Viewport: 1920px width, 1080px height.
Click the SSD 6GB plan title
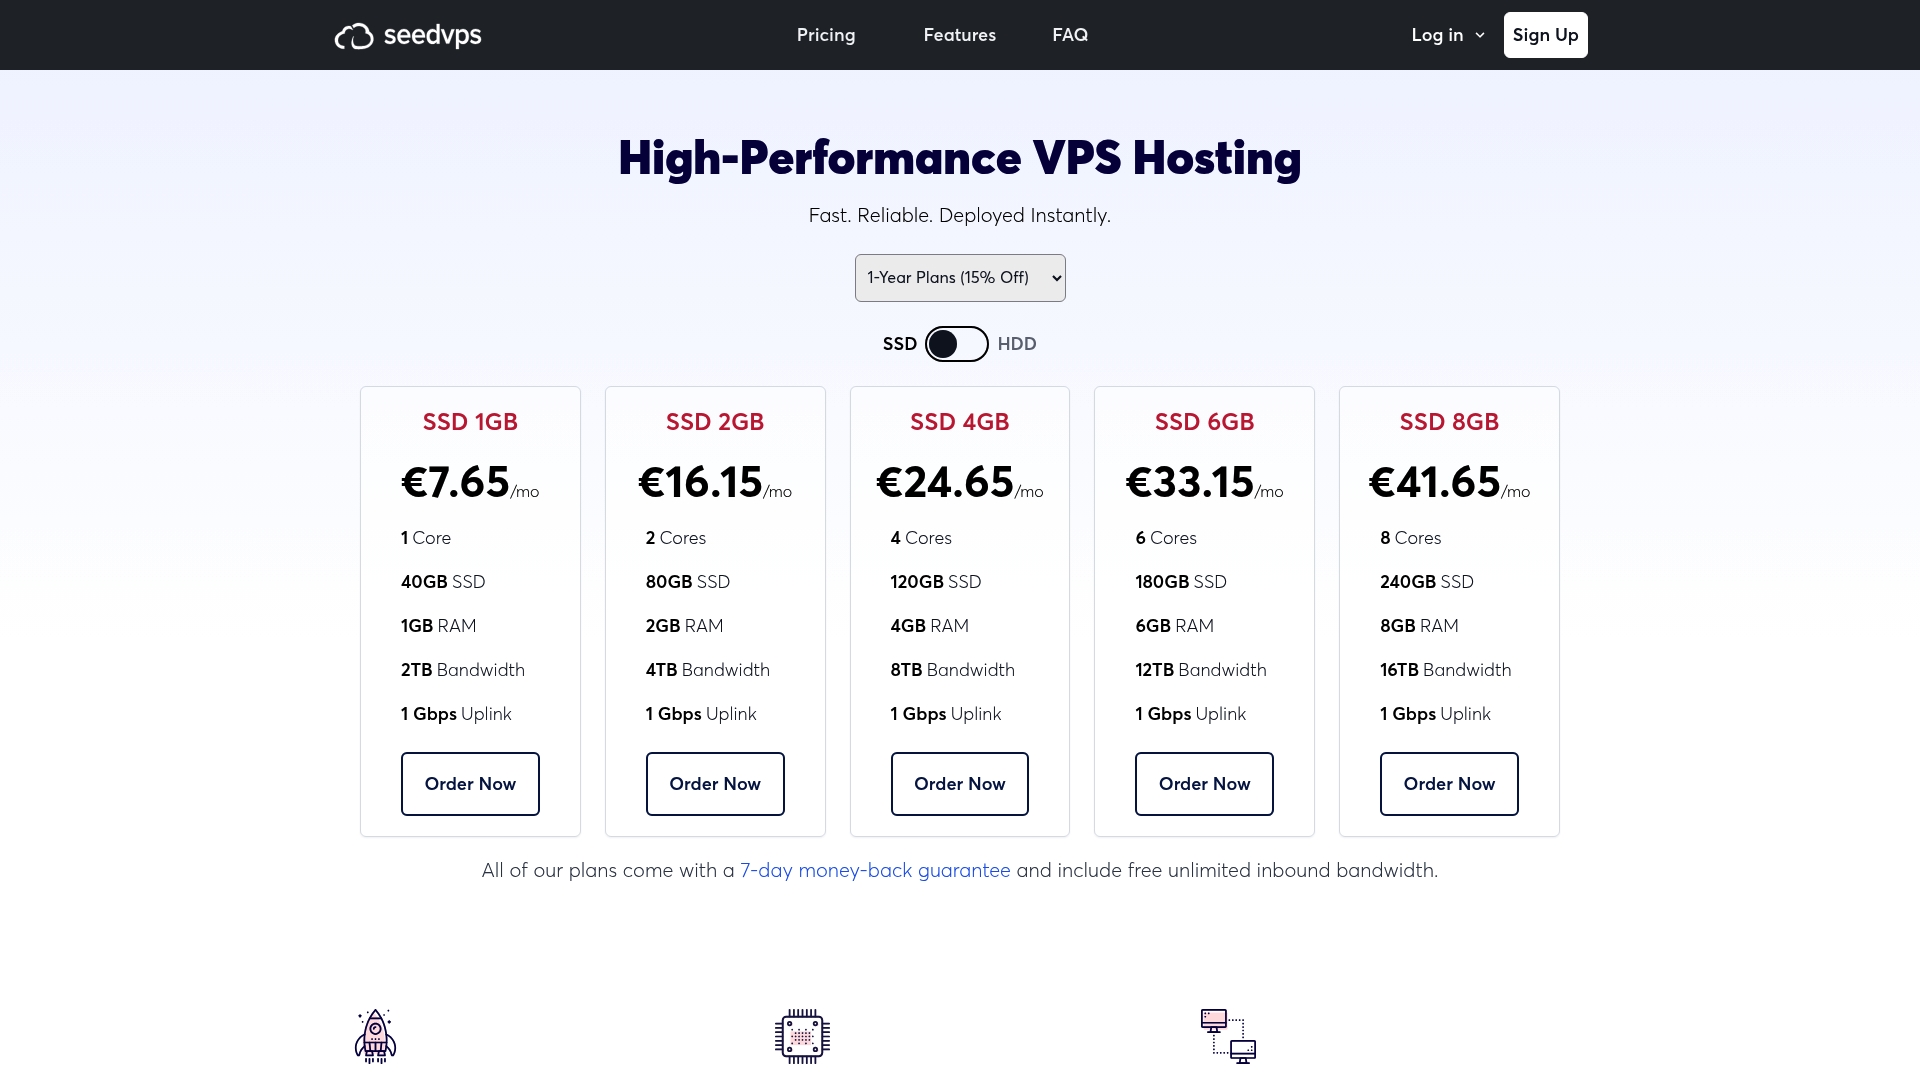pos(1204,422)
